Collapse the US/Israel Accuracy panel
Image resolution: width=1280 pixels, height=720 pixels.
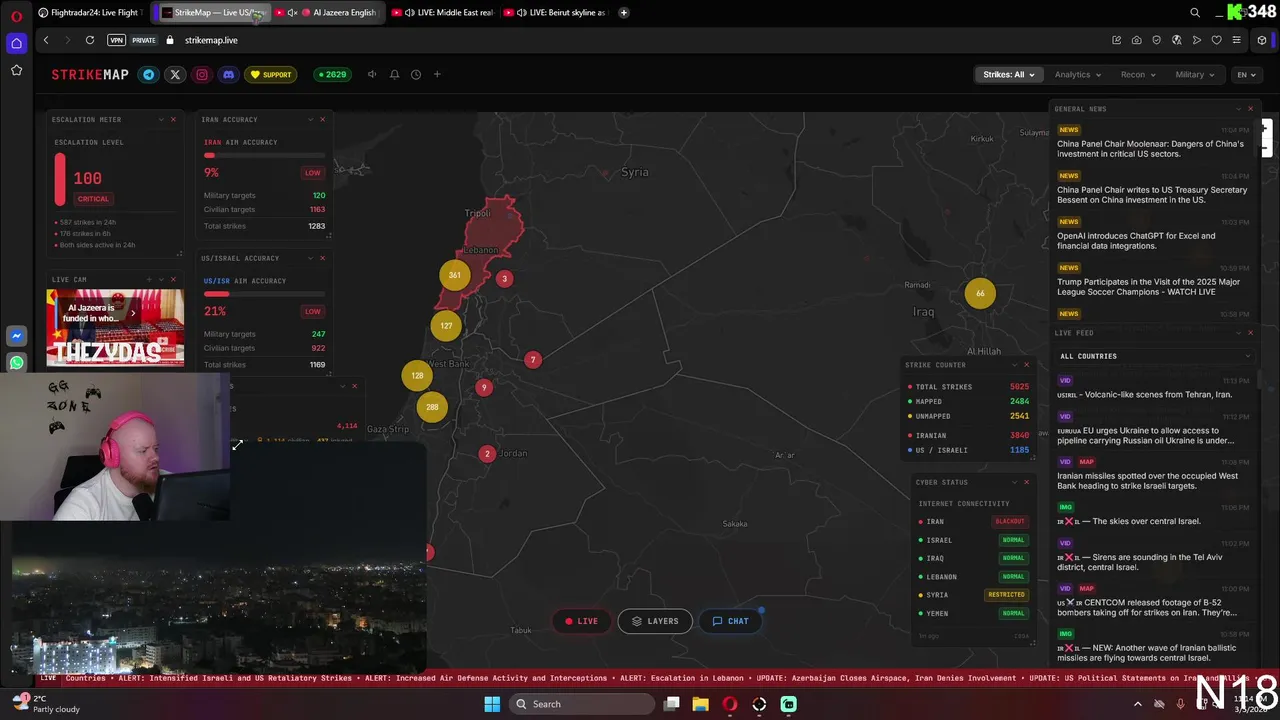(x=310, y=258)
